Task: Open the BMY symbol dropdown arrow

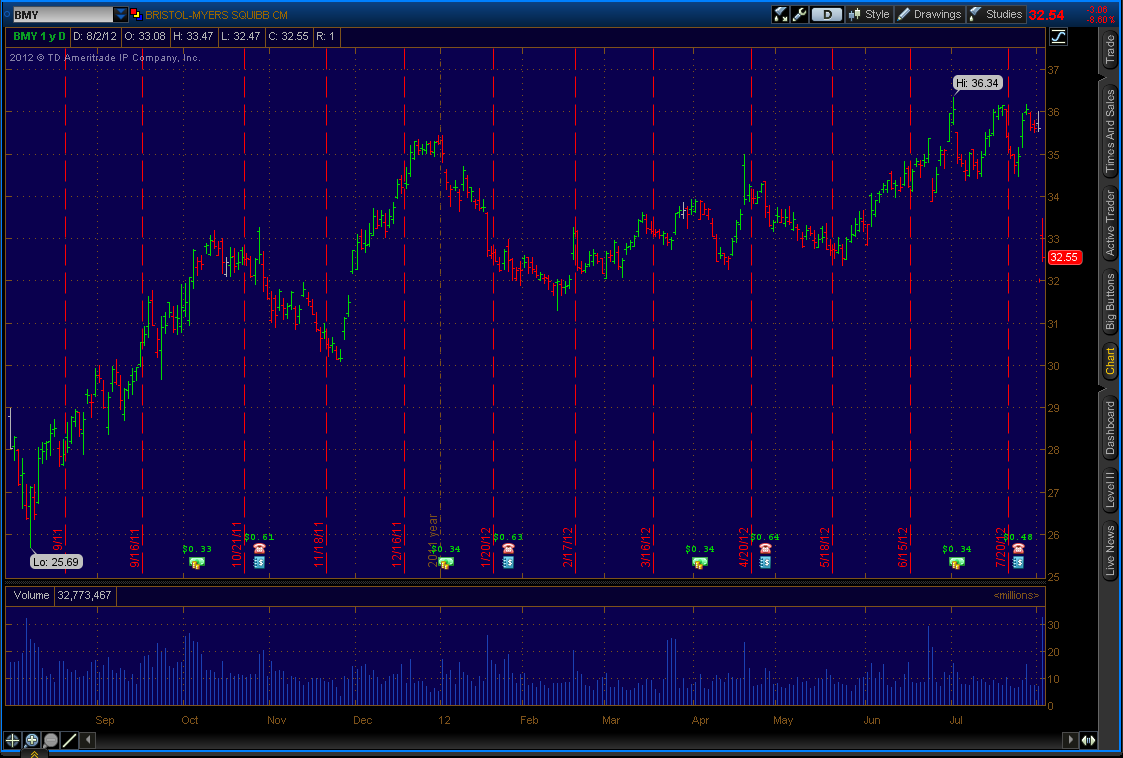Action: (x=120, y=14)
